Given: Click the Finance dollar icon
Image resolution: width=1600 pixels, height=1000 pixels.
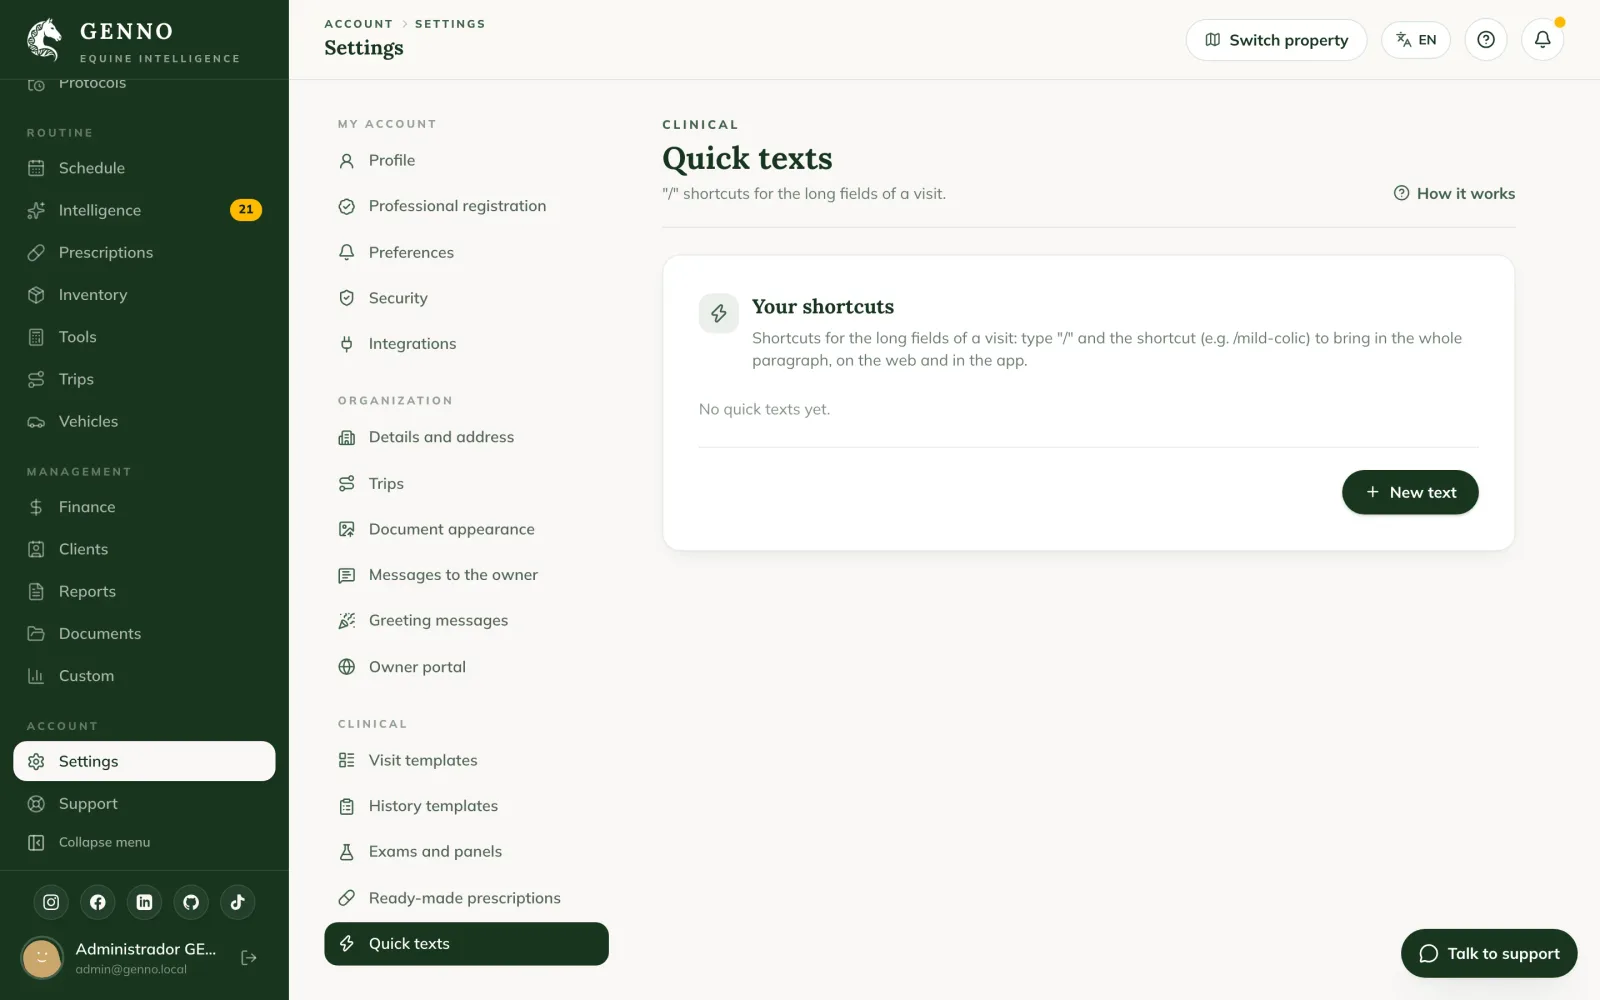Looking at the screenshot, I should [36, 507].
